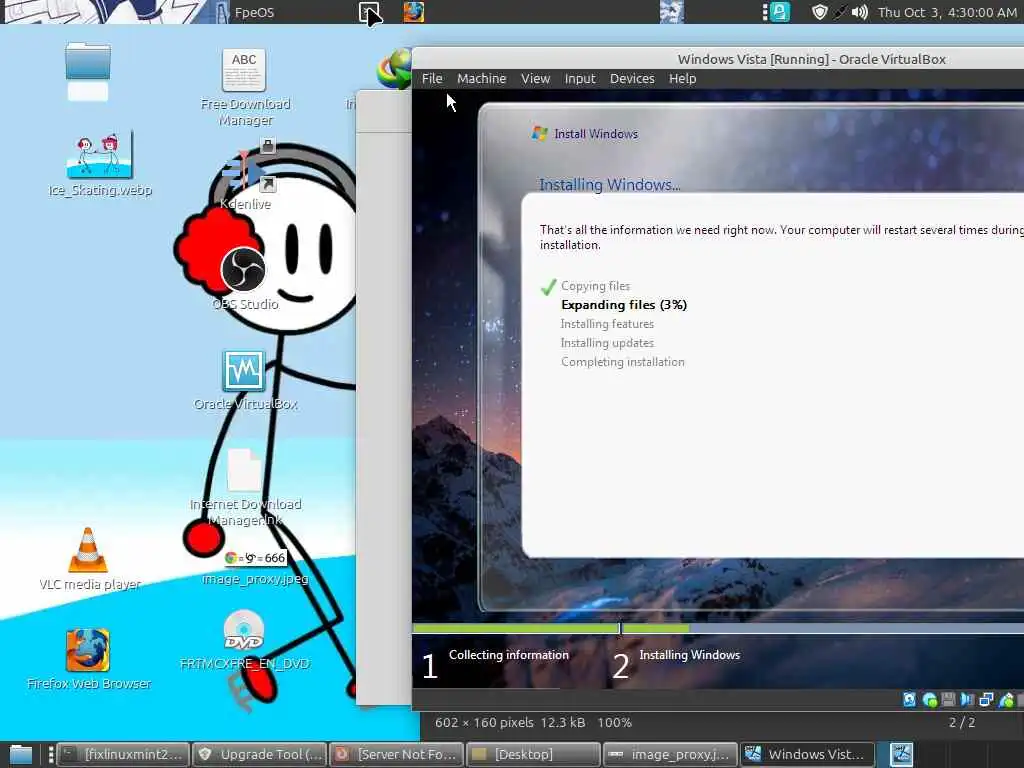This screenshot has height=768, width=1024.
Task: Switch to the [Server Not Fo... taskbar window
Action: (396, 754)
